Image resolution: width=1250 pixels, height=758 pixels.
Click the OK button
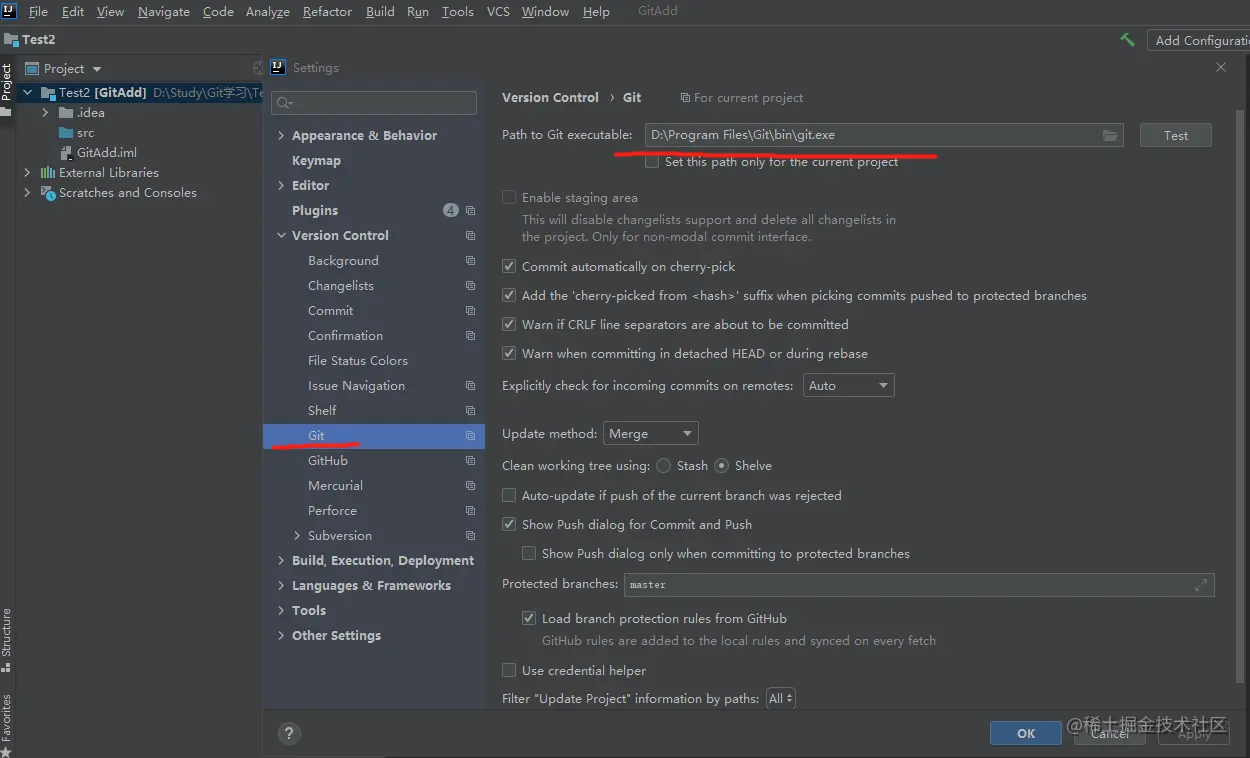(x=1026, y=733)
